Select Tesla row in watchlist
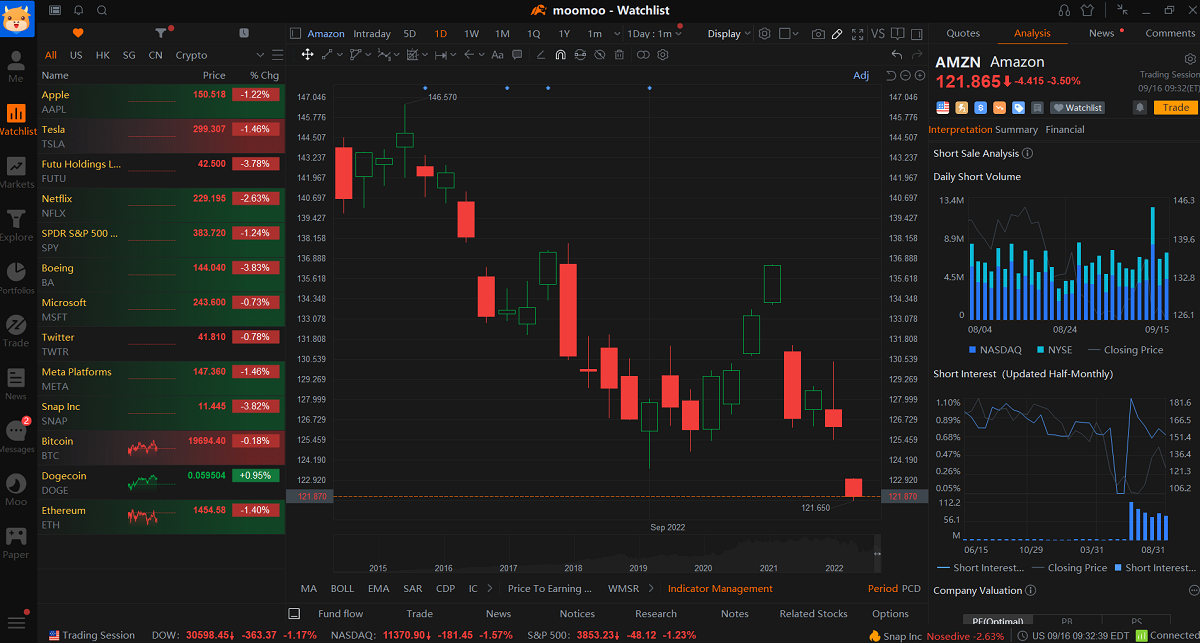This screenshot has width=1200, height=643. 161,136
